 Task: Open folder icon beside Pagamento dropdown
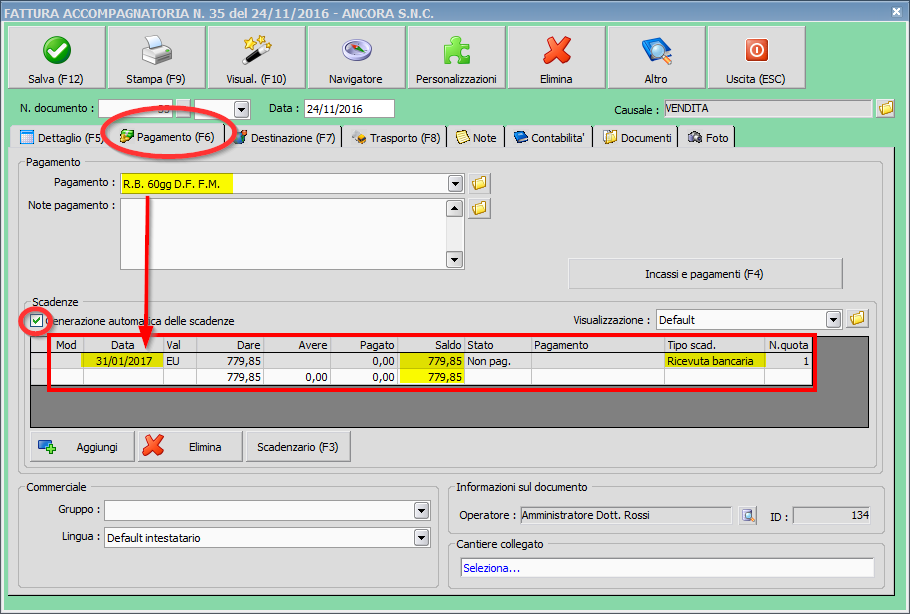coord(479,183)
